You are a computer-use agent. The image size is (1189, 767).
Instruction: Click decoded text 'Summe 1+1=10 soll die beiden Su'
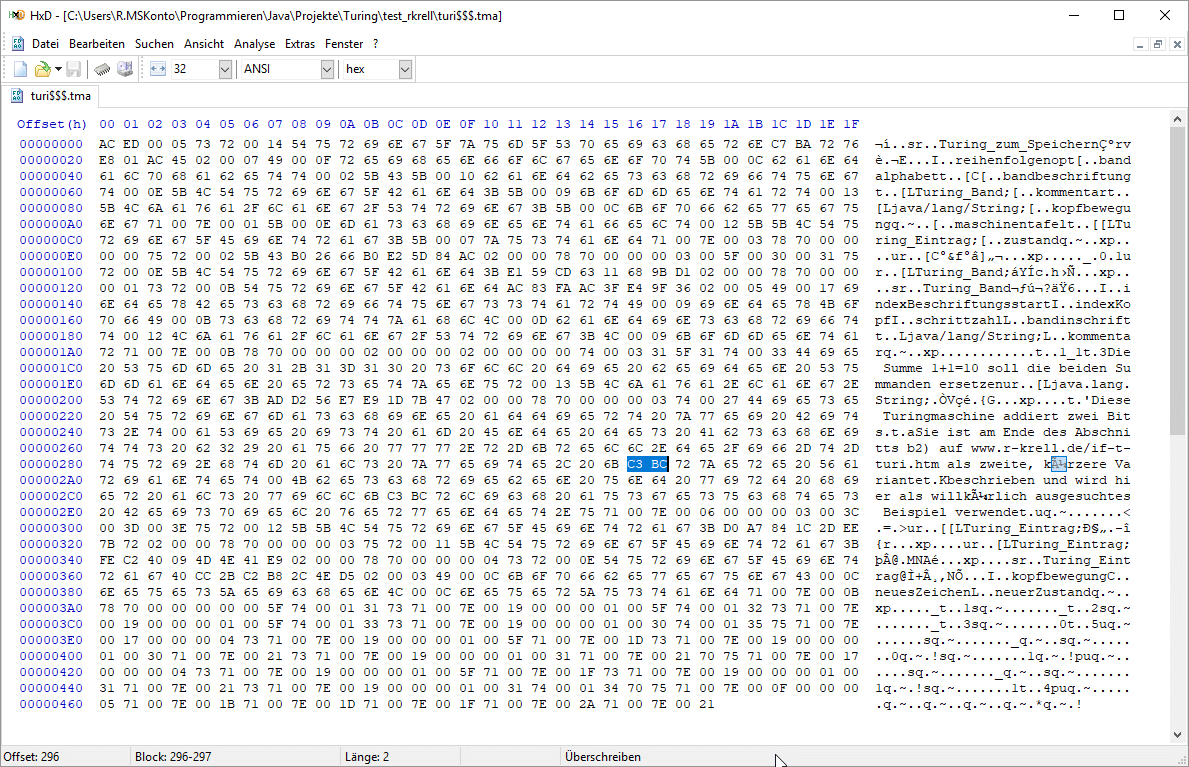pos(1006,368)
